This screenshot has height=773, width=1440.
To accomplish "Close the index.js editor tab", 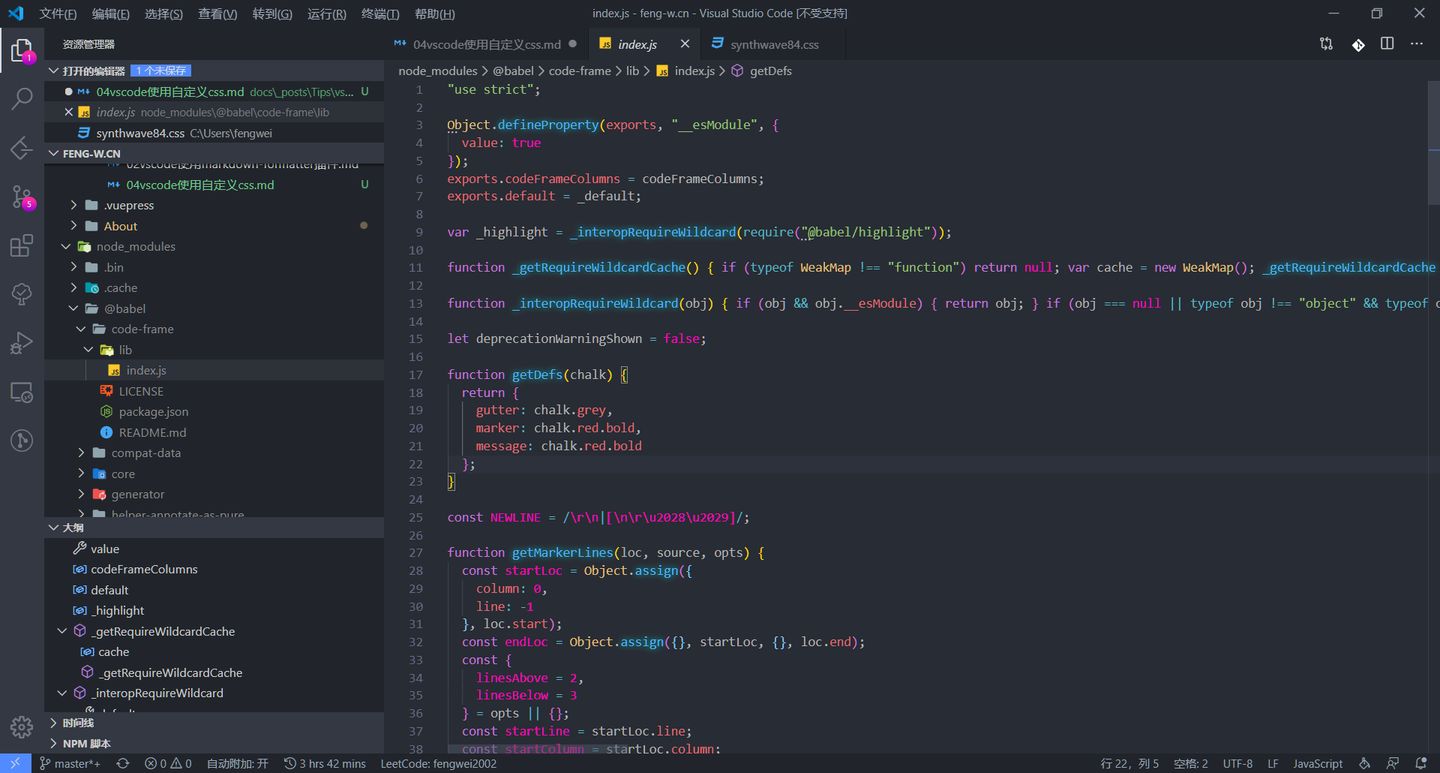I will pos(685,44).
